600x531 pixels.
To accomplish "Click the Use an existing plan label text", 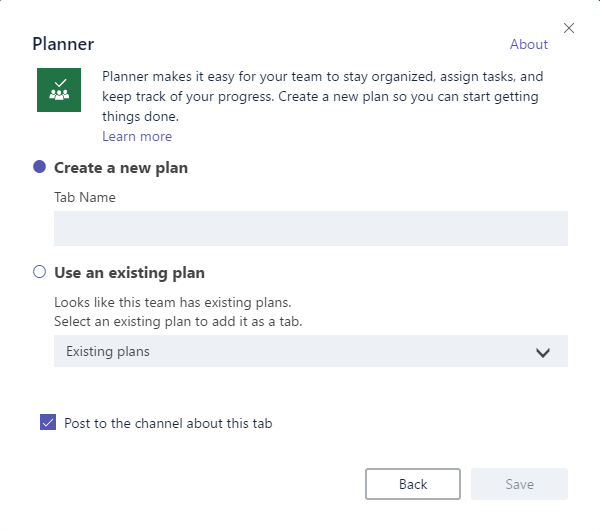I will click(x=129, y=273).
